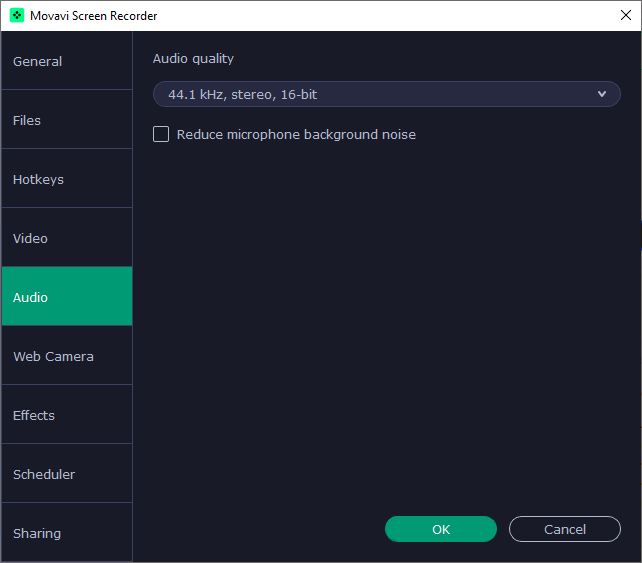
Task: Select the Audio tab in sidebar
Action: (x=67, y=296)
